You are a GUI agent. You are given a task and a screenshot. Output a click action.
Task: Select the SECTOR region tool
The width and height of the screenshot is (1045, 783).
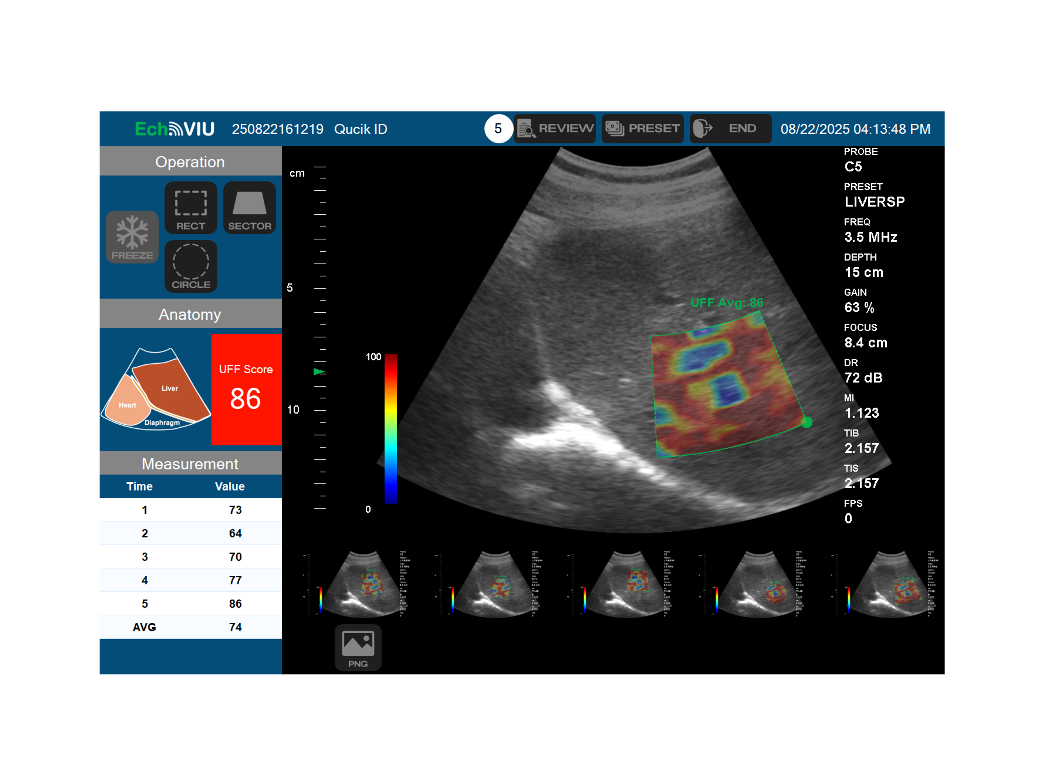pyautogui.click(x=249, y=208)
